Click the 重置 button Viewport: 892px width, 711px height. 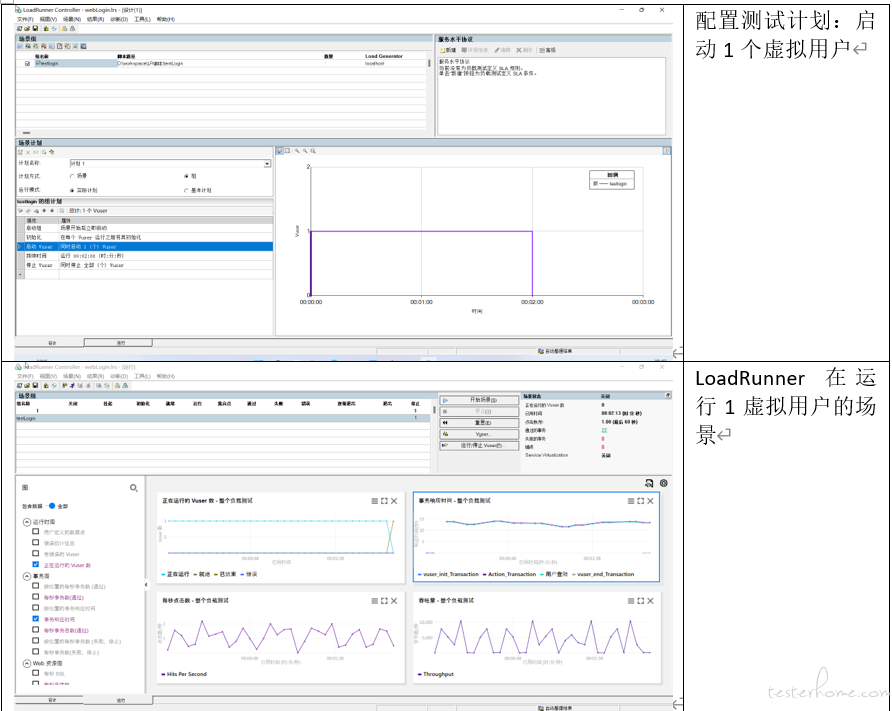pos(480,423)
